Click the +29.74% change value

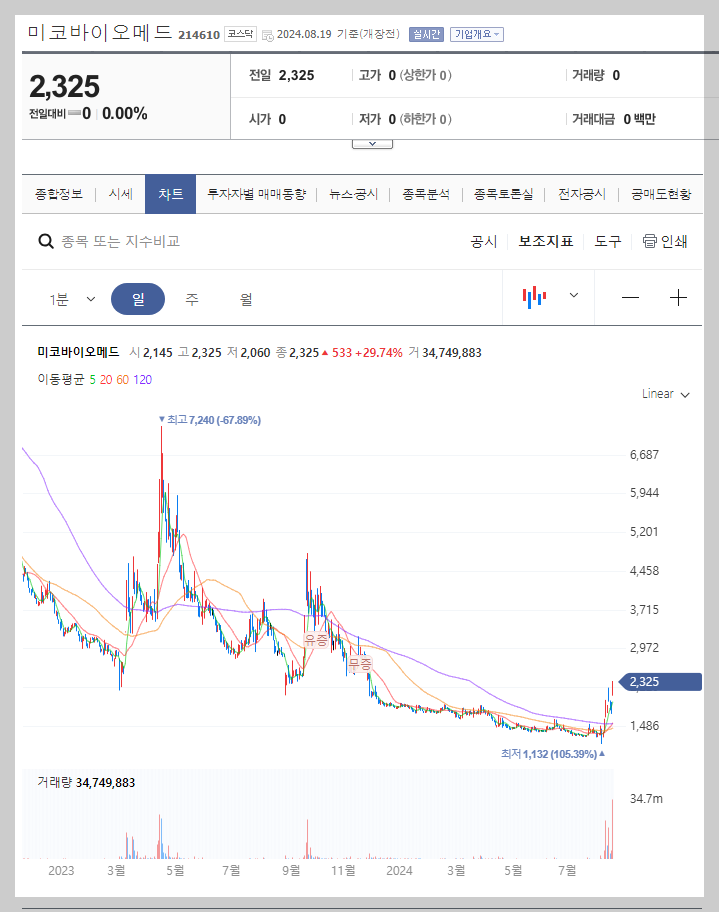tap(379, 352)
